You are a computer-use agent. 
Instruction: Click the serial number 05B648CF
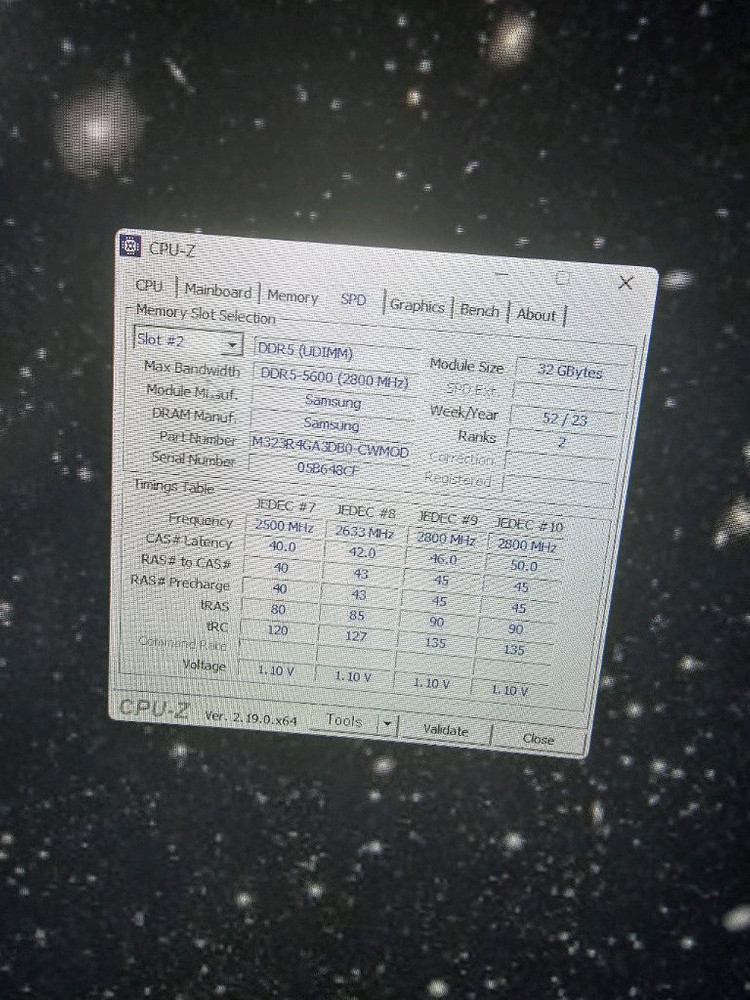[x=327, y=468]
